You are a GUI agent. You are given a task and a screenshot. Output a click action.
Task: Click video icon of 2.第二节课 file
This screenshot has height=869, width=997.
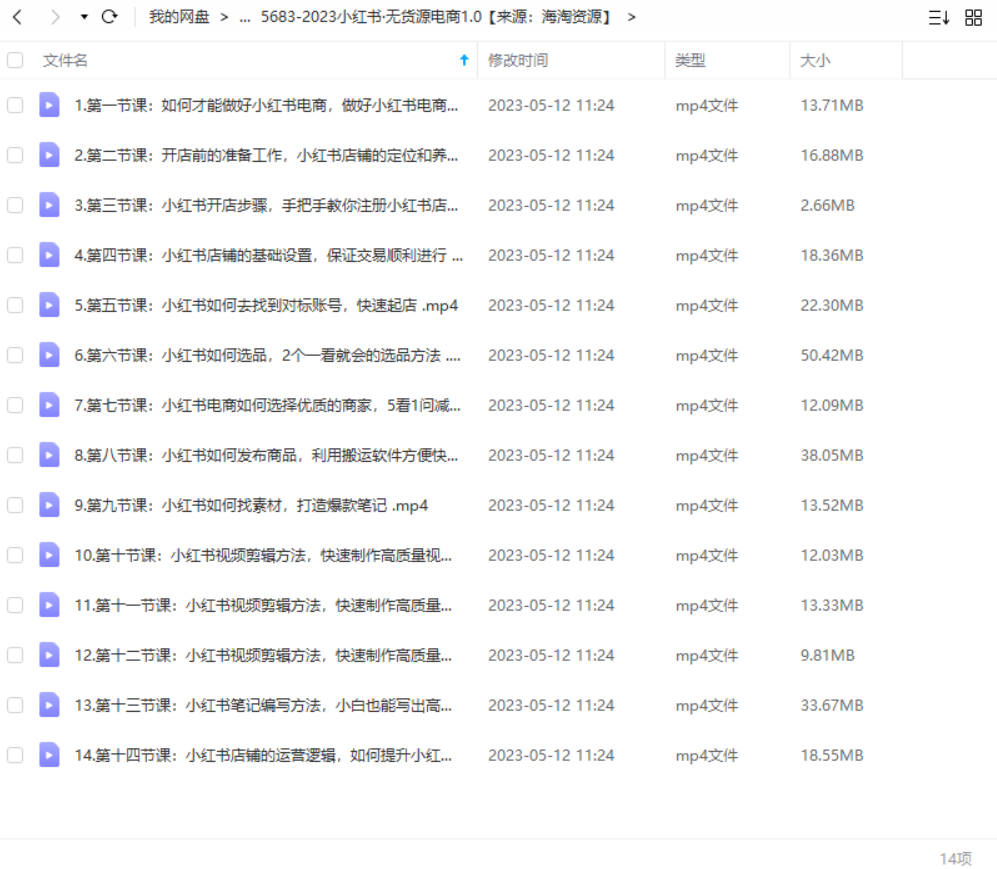[49, 155]
